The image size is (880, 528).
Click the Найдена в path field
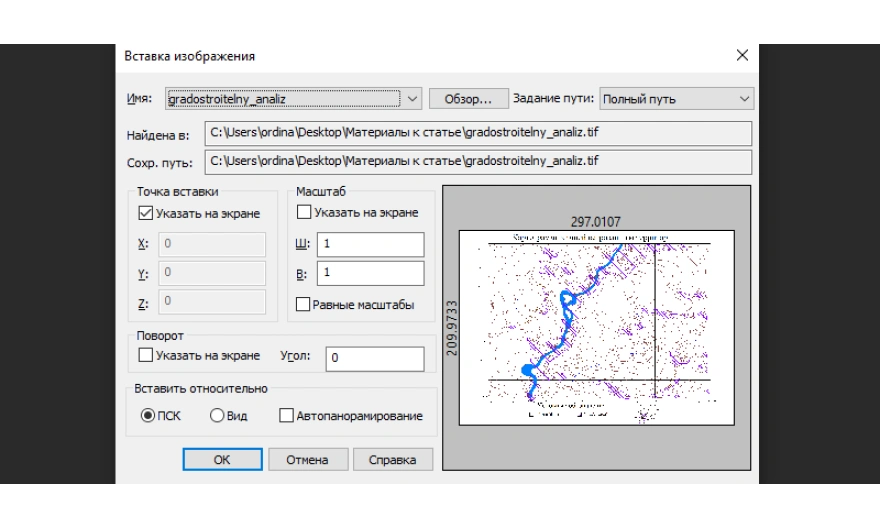(477, 132)
